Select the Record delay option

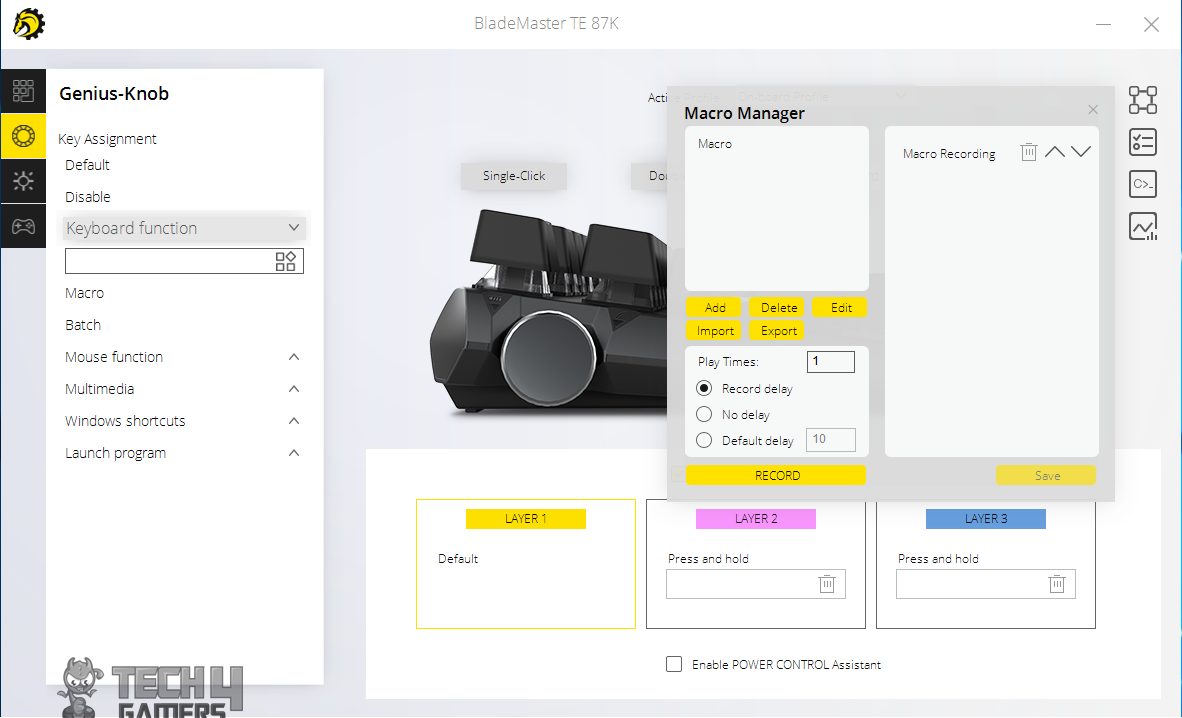coord(704,388)
